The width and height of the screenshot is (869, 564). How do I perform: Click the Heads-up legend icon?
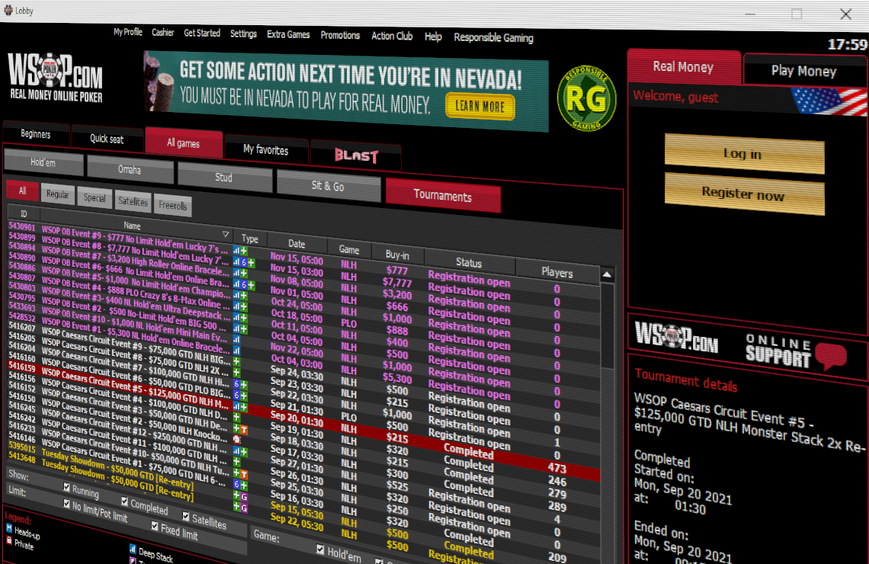click(9, 527)
